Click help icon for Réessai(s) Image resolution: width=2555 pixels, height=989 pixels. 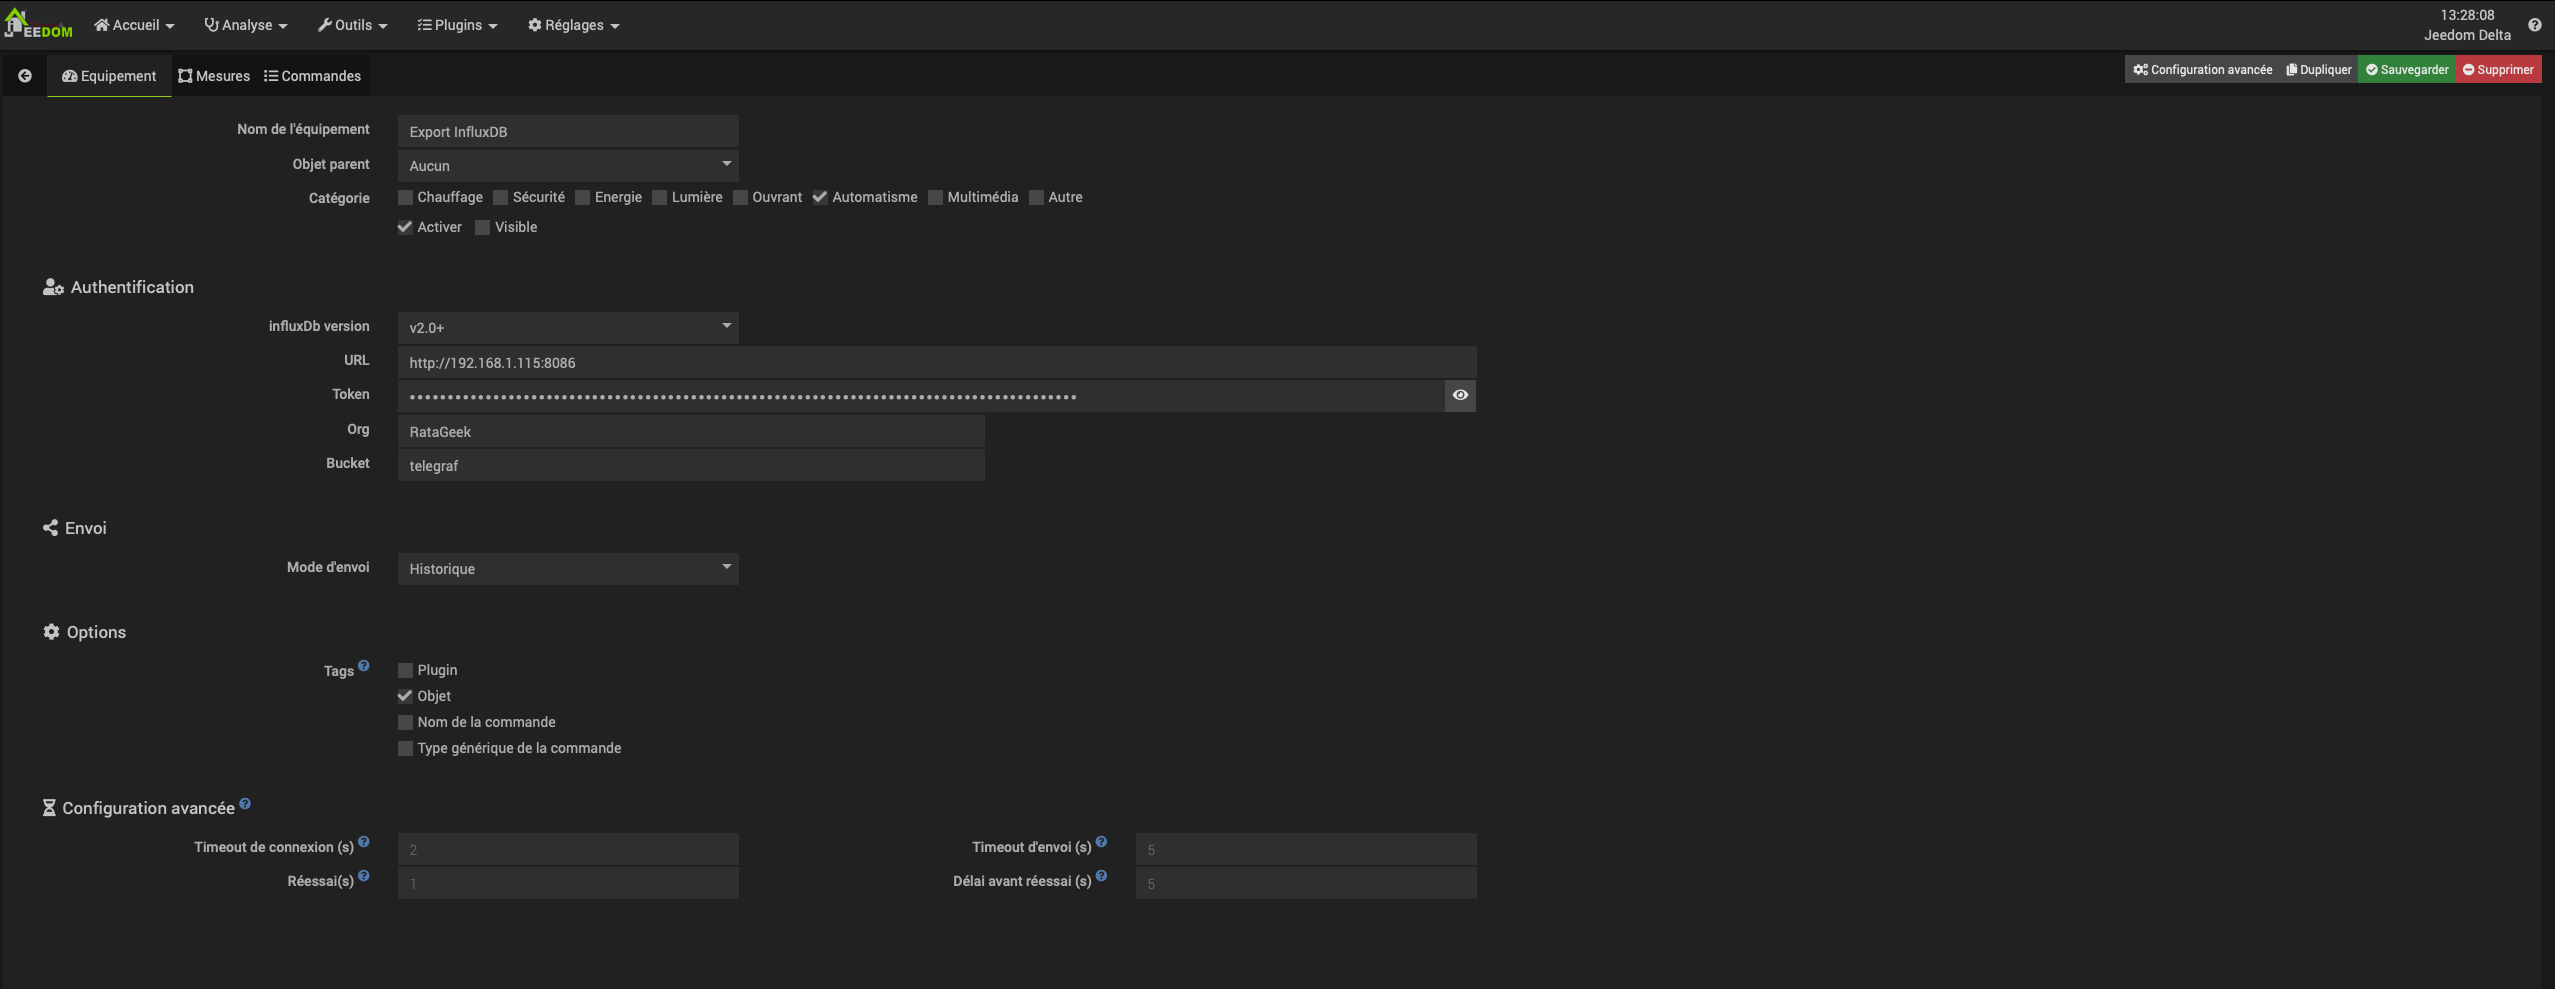[x=364, y=876]
